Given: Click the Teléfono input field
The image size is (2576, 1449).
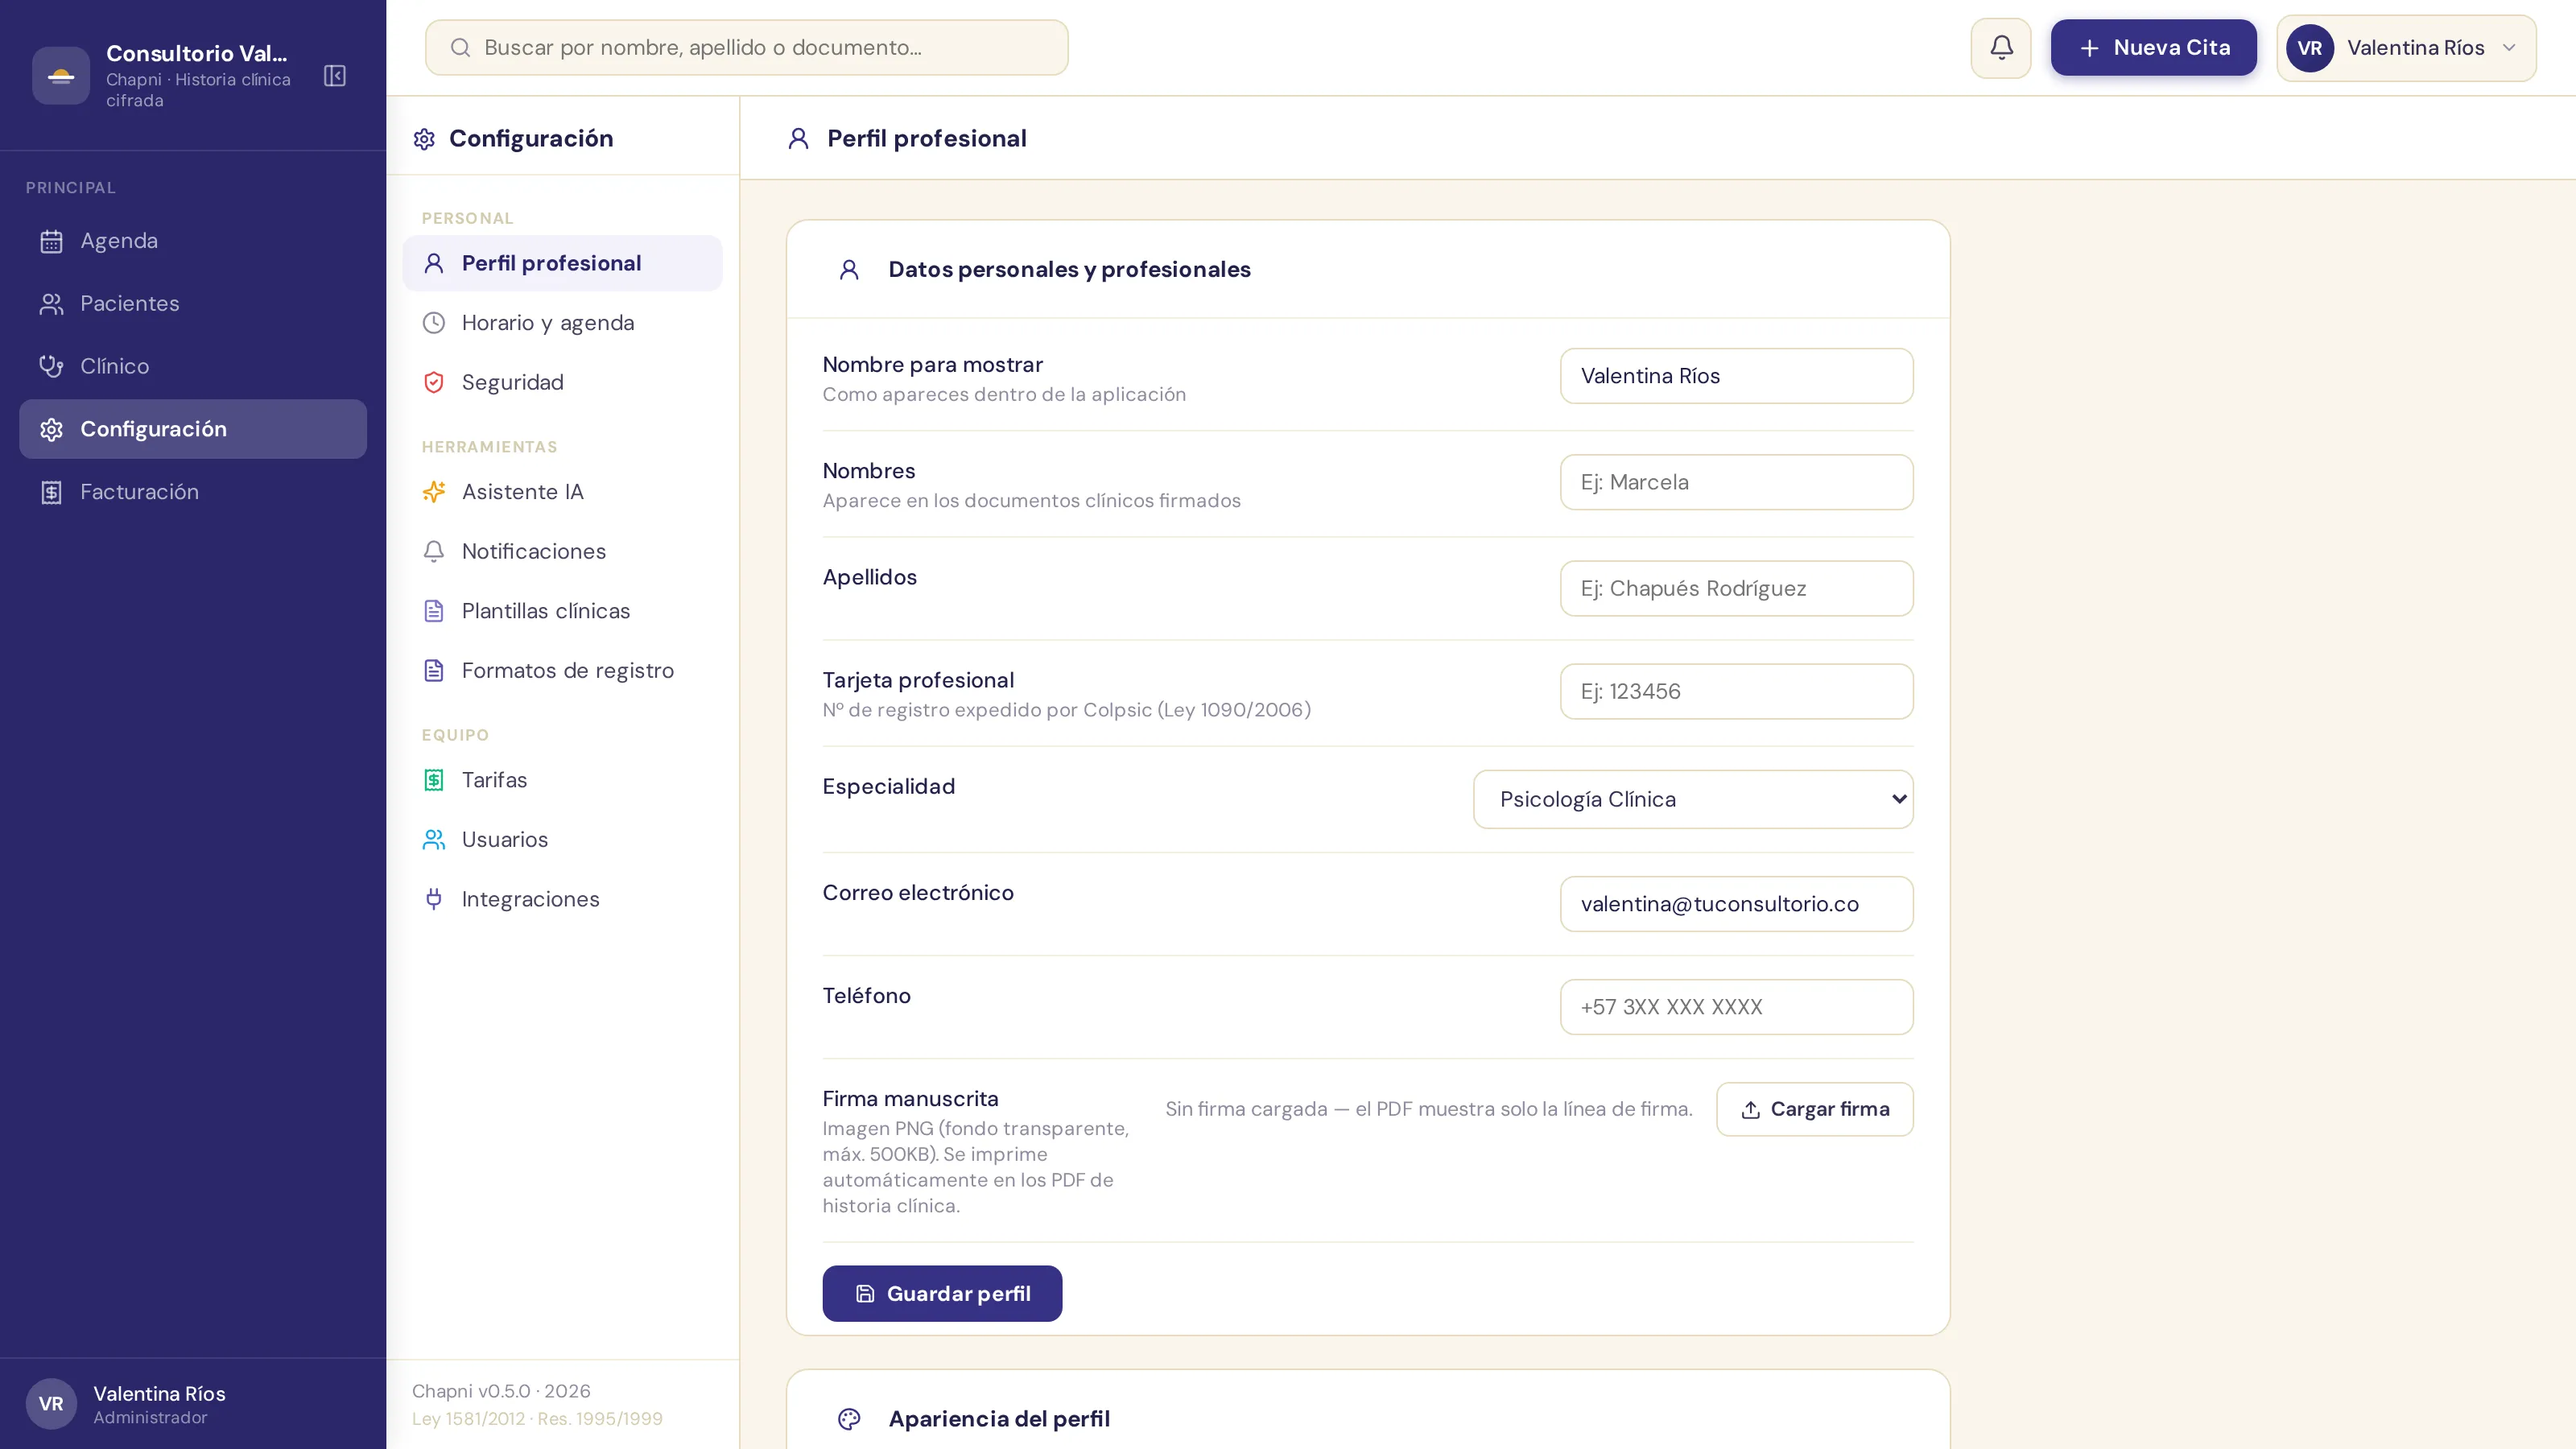Looking at the screenshot, I should (x=1736, y=1008).
